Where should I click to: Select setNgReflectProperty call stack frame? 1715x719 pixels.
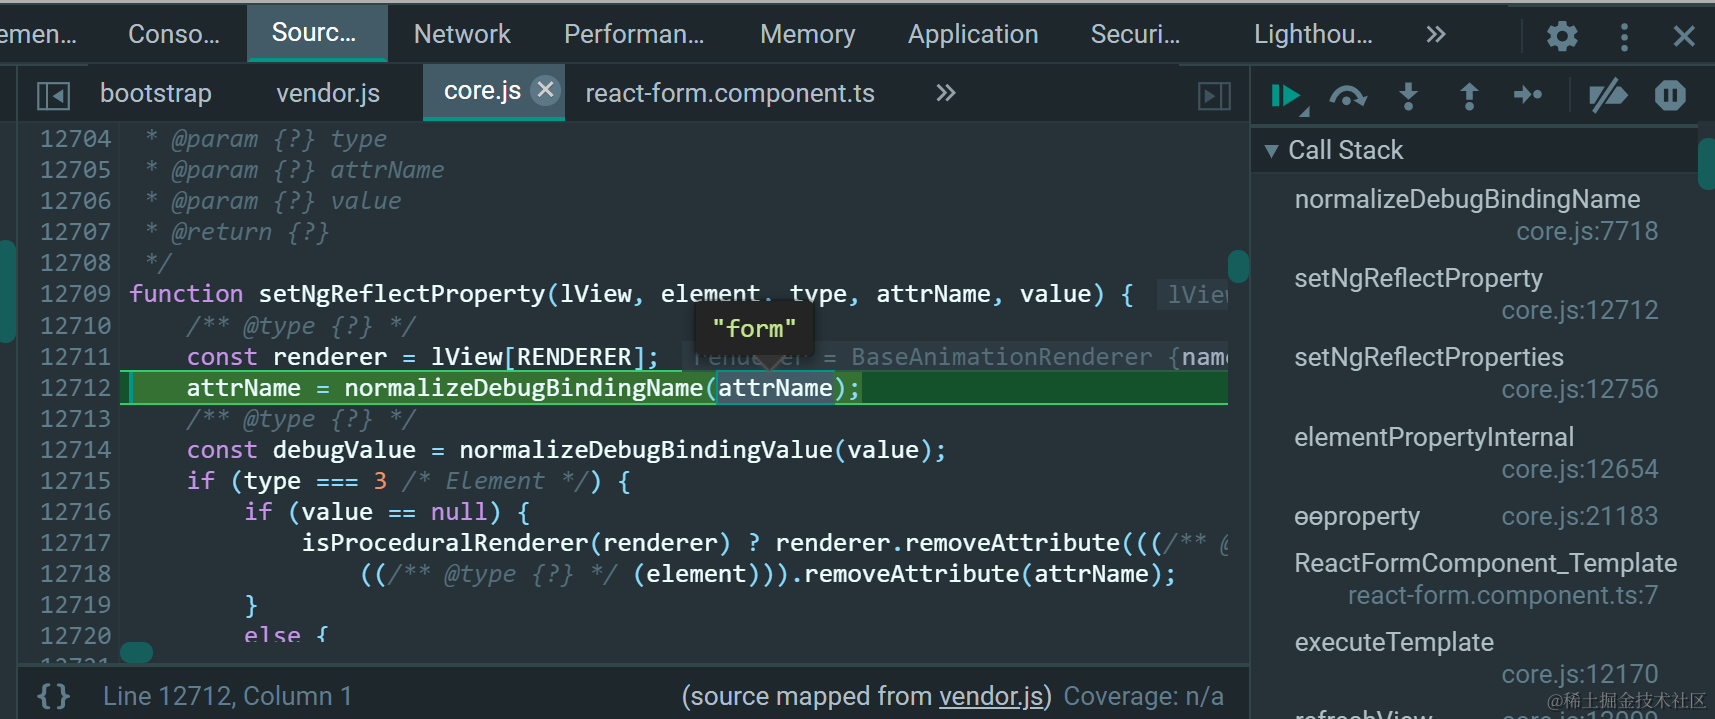pos(1476,294)
